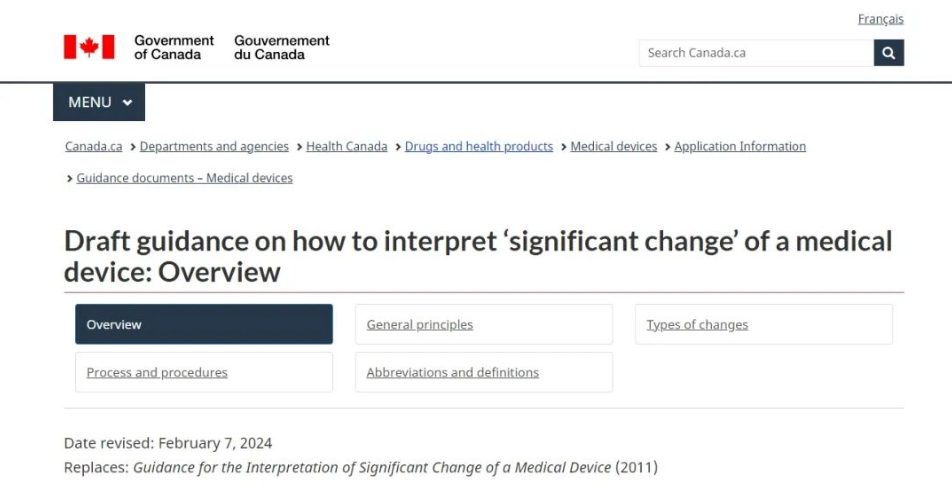This screenshot has width=952, height=503.
Task: Navigate to Drugs and health products
Action: 478,146
